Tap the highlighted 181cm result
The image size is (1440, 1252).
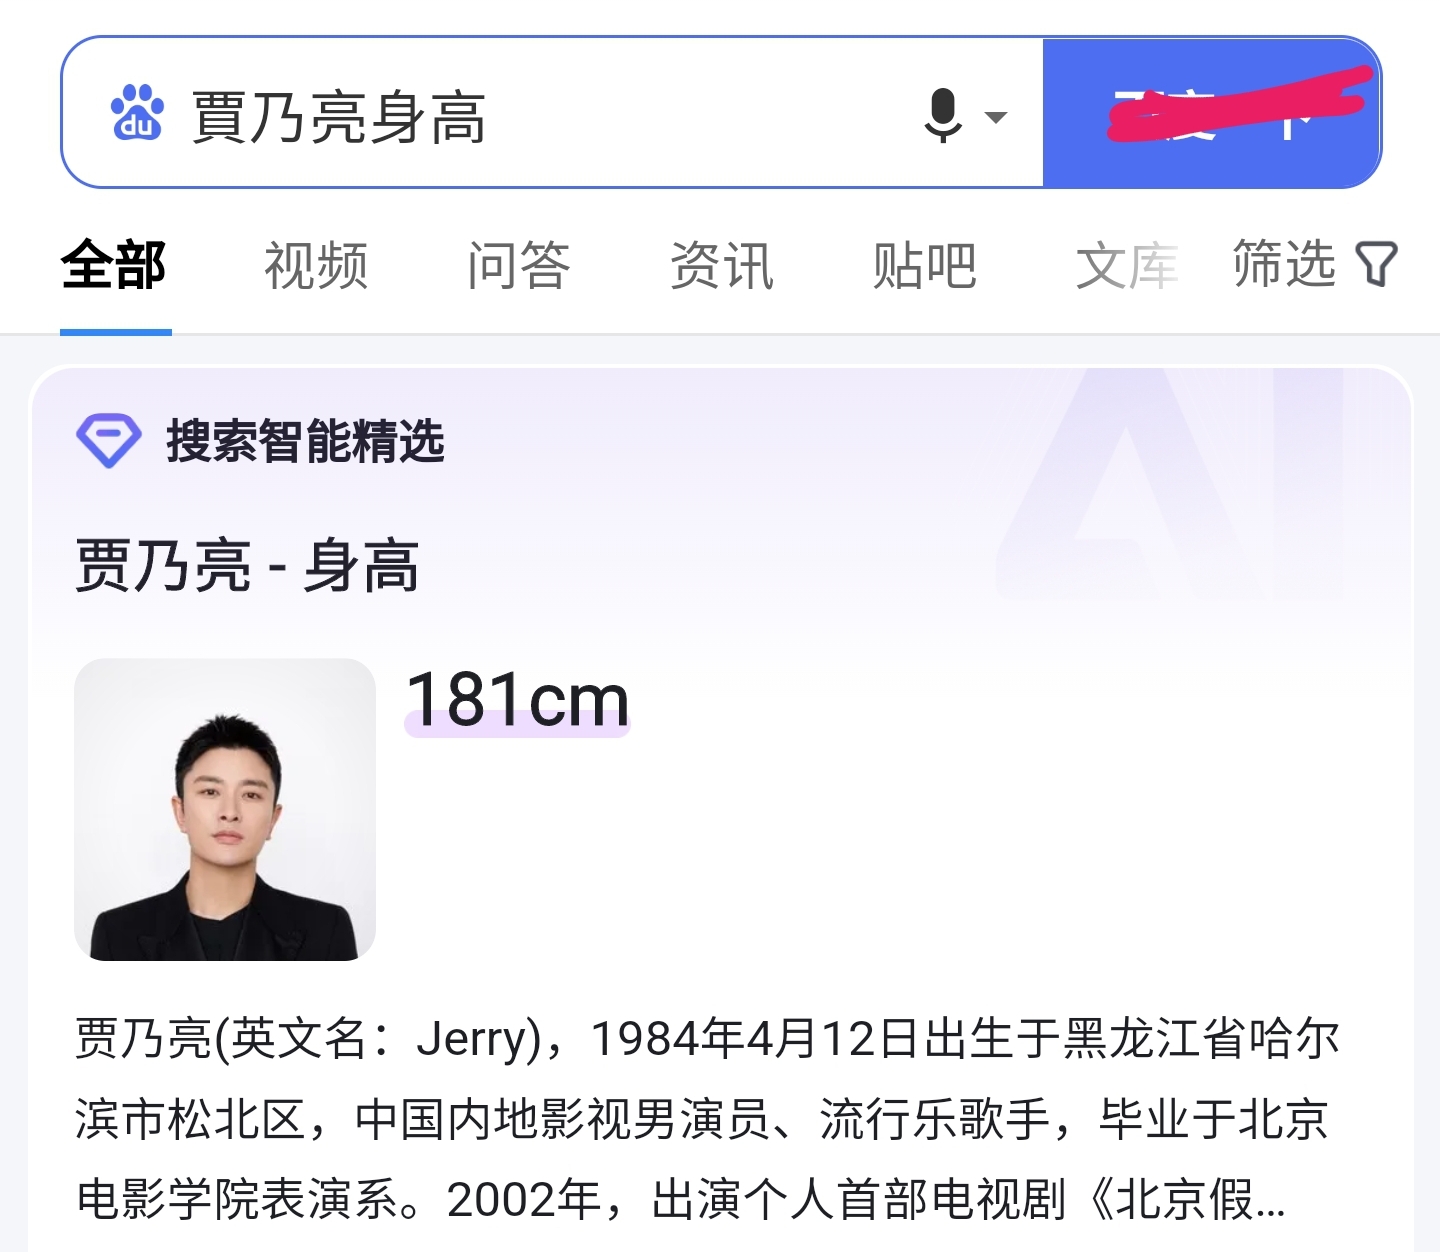tap(516, 700)
